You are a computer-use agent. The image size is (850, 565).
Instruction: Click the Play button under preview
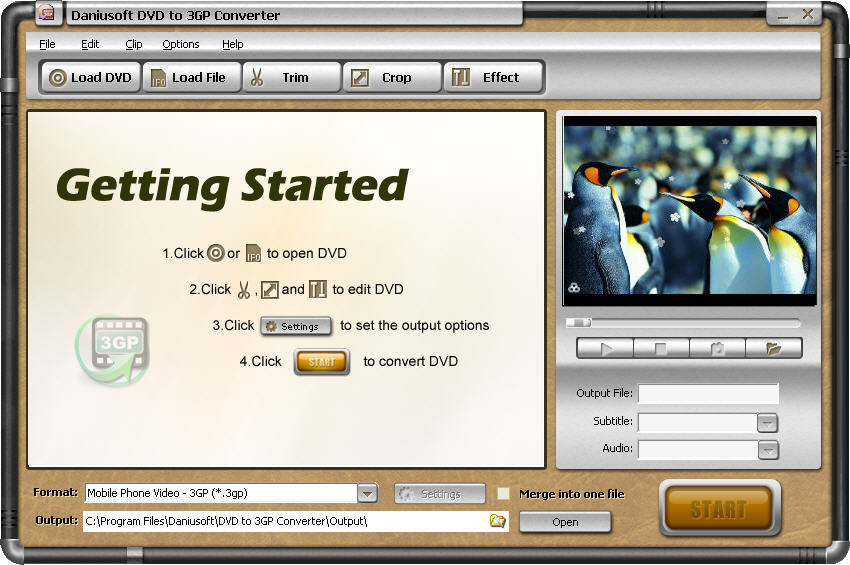tap(605, 348)
